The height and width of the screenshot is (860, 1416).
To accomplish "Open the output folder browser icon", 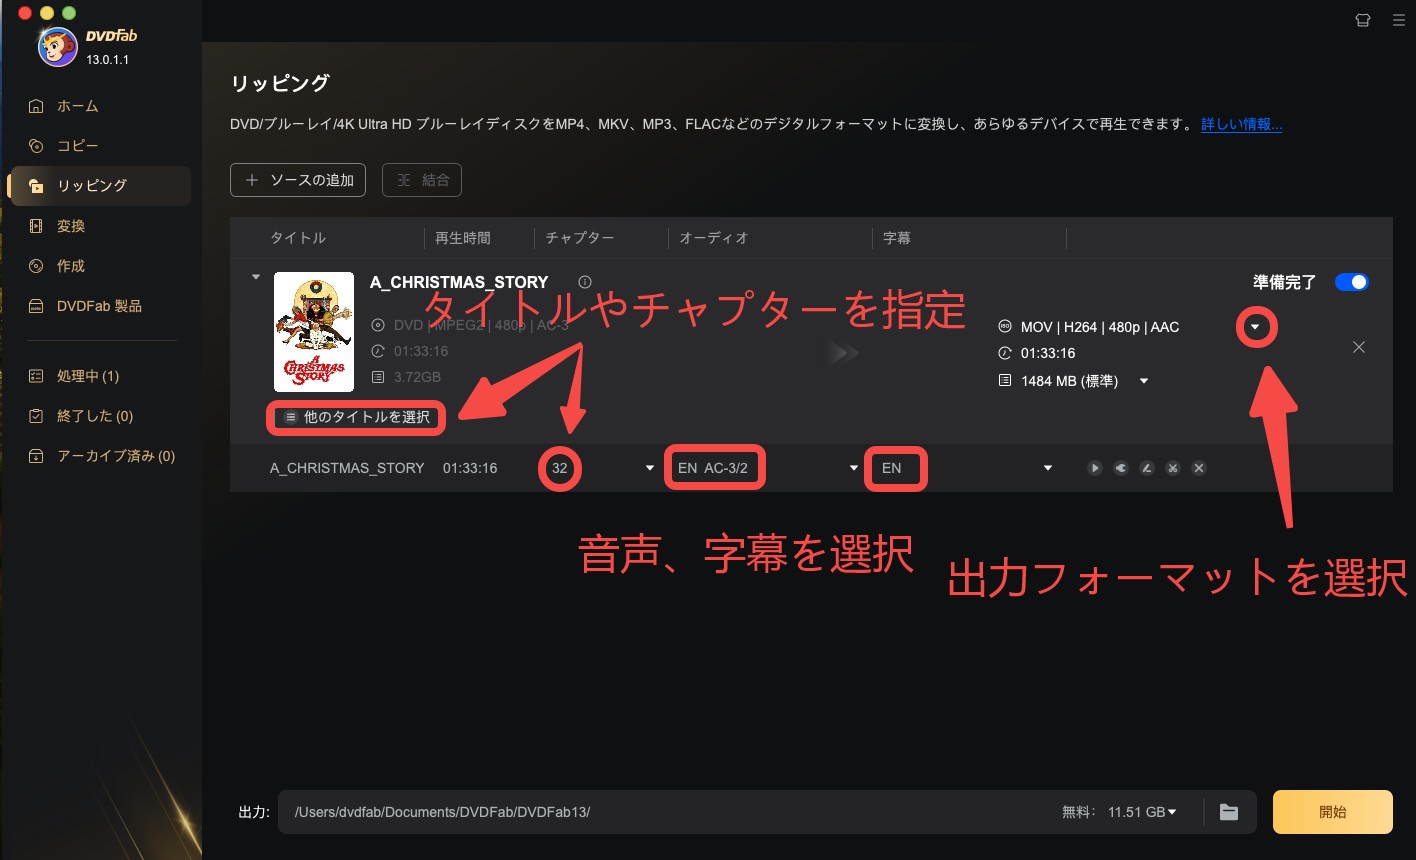I will pos(1229,812).
